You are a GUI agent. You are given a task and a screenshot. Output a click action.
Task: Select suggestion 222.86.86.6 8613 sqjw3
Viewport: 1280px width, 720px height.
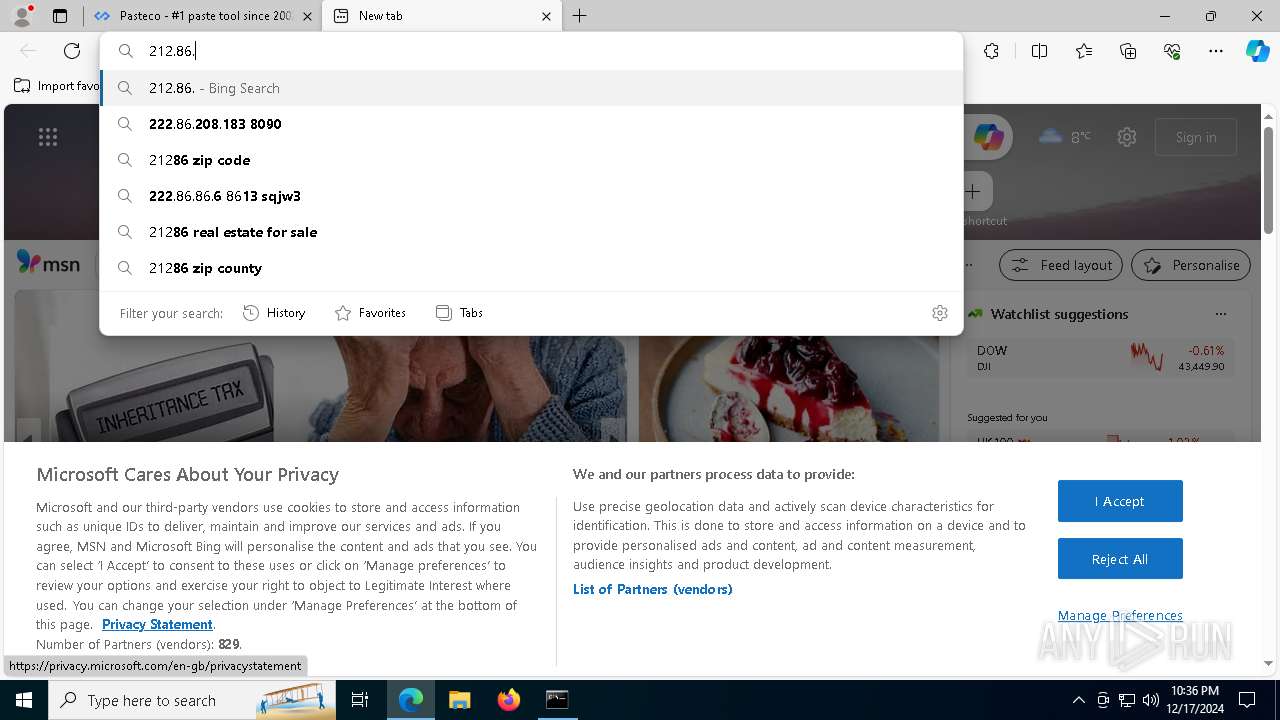point(532,196)
